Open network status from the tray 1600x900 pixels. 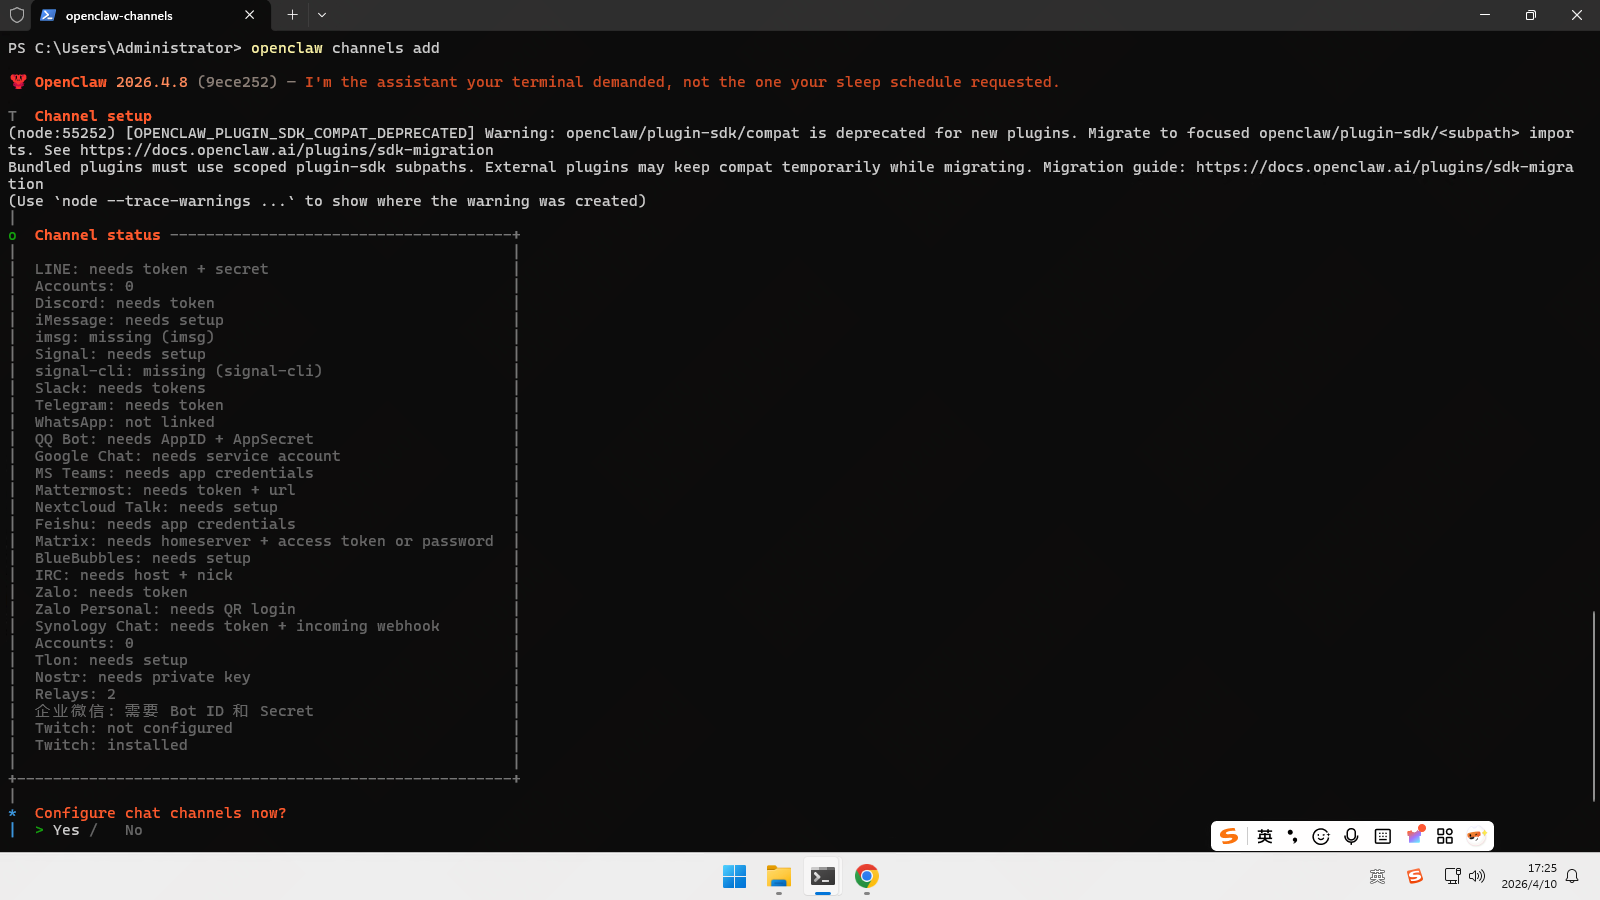point(1452,877)
